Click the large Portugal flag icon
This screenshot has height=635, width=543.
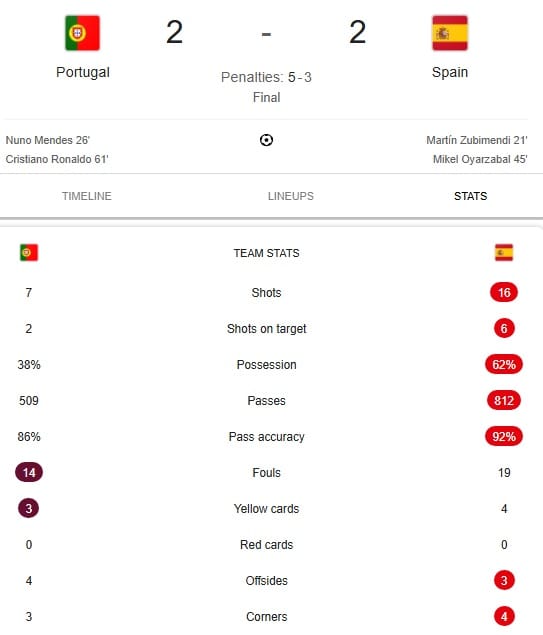82,33
